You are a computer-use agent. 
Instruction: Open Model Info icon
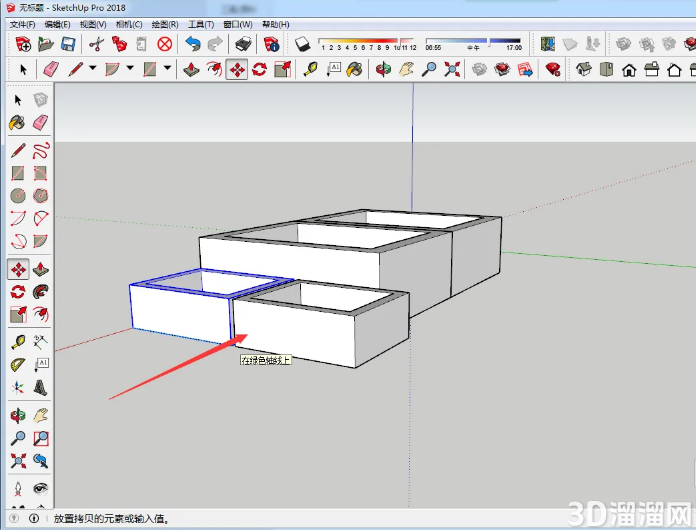click(271, 44)
